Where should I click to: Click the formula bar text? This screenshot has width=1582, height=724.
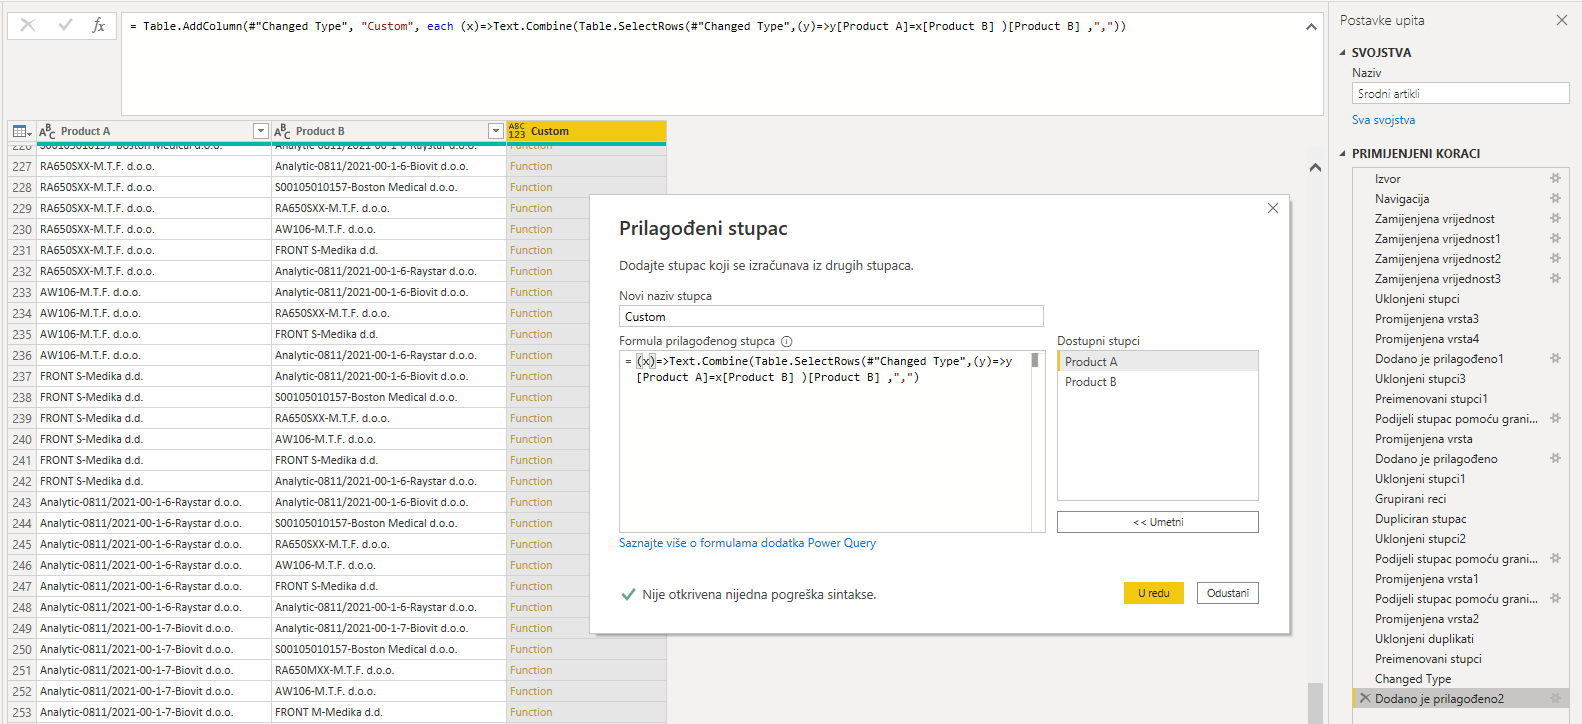point(628,26)
